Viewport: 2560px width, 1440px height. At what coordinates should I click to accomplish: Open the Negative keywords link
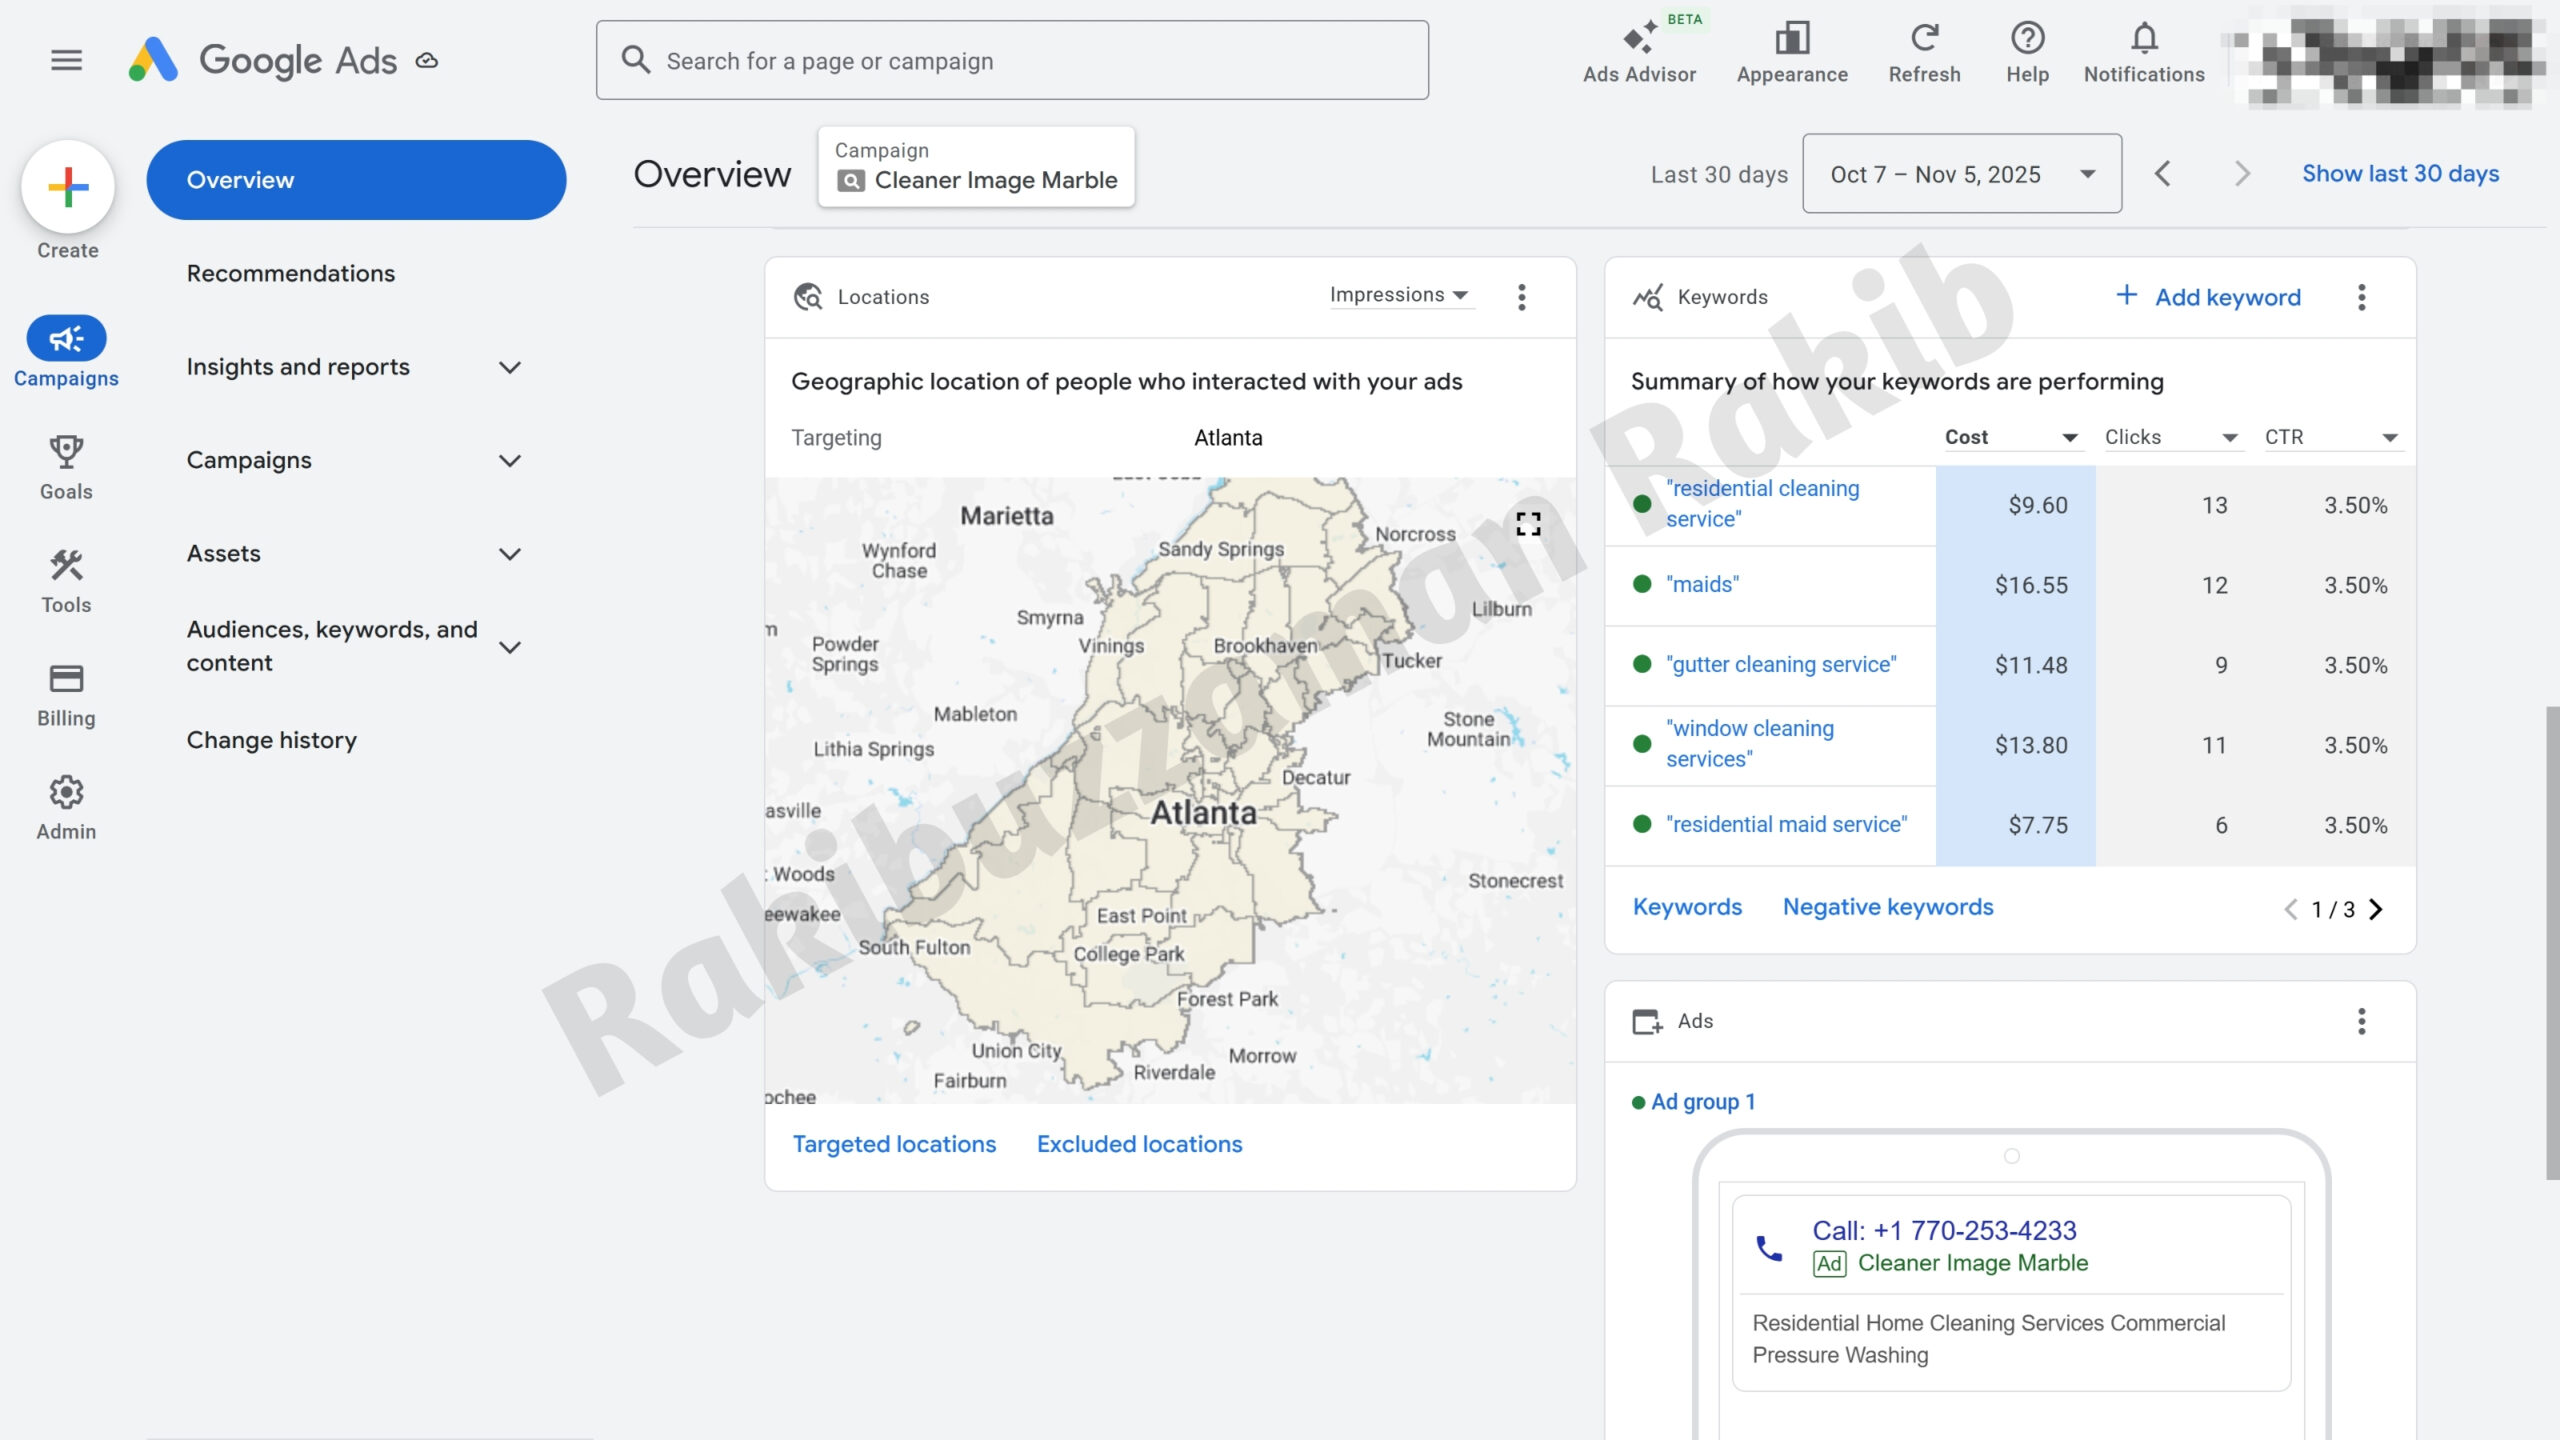pos(1887,907)
